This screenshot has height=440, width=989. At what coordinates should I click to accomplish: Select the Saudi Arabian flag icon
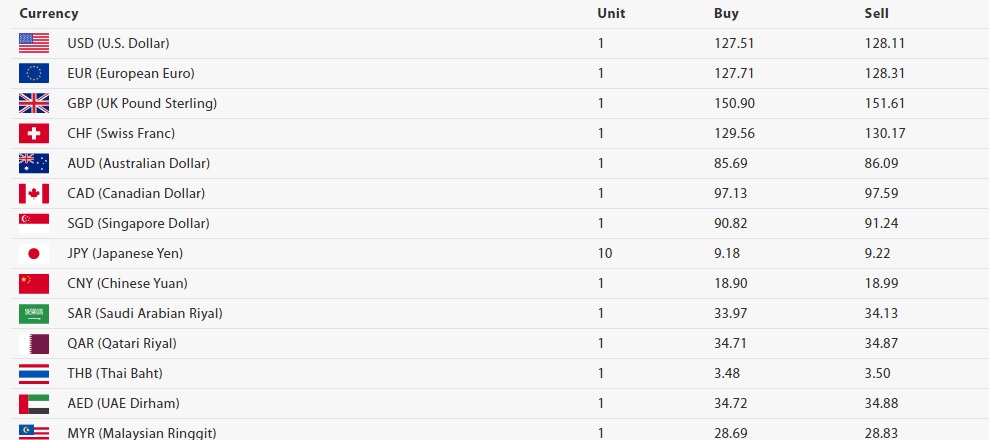[33, 313]
